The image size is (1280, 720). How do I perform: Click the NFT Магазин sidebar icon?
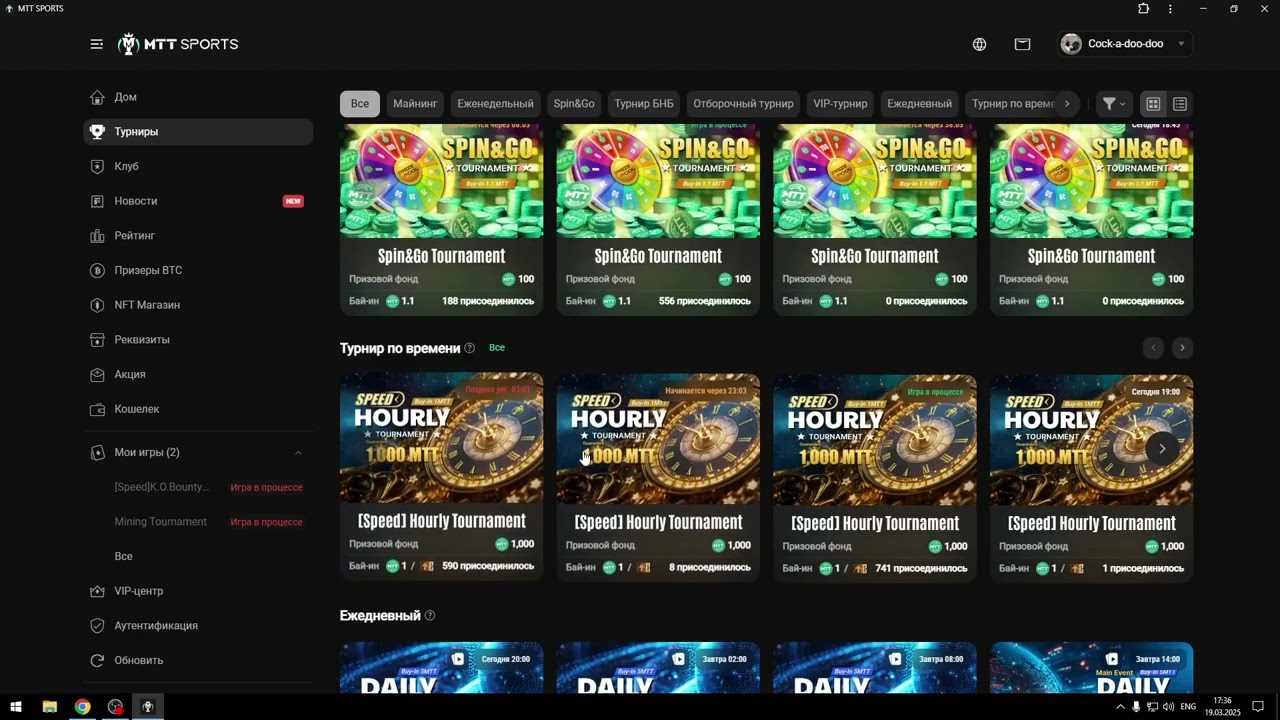97,305
